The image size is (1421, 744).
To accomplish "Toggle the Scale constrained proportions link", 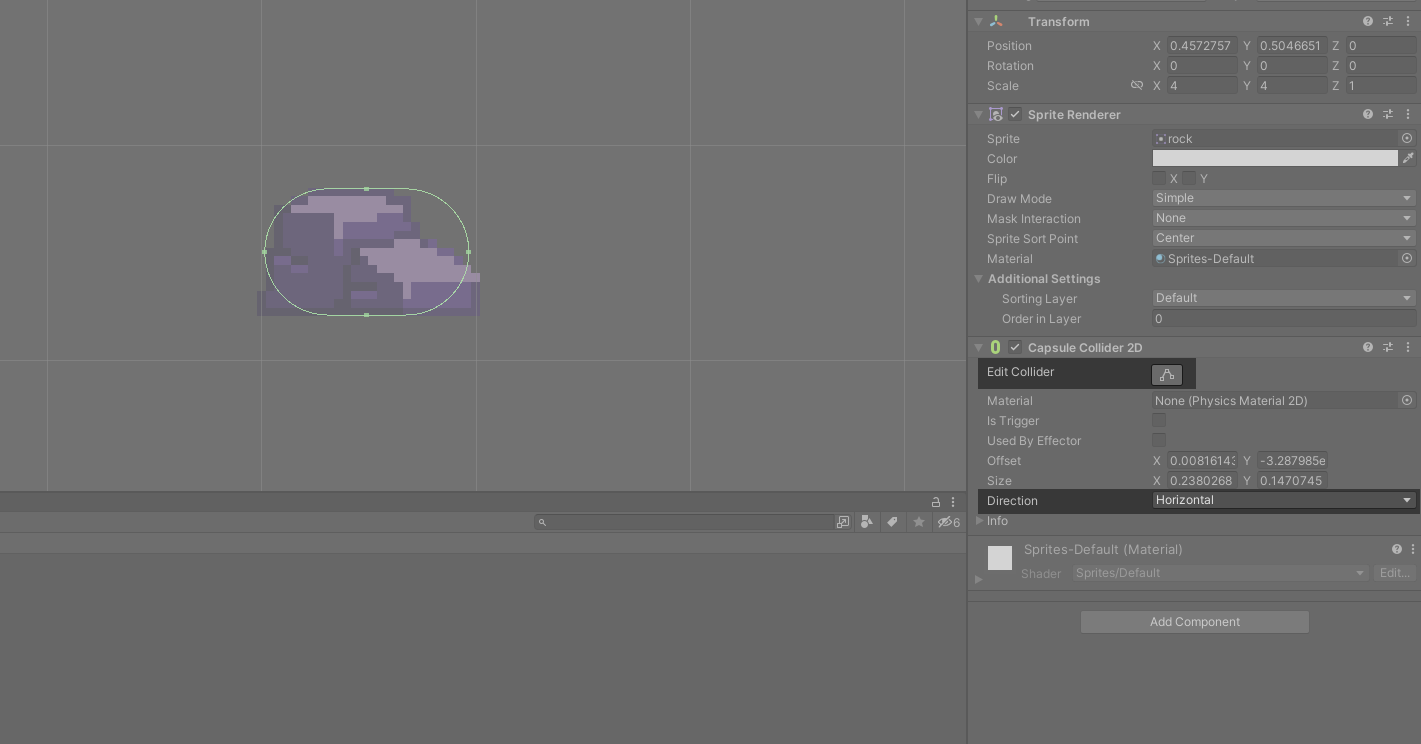I will click(x=1136, y=86).
